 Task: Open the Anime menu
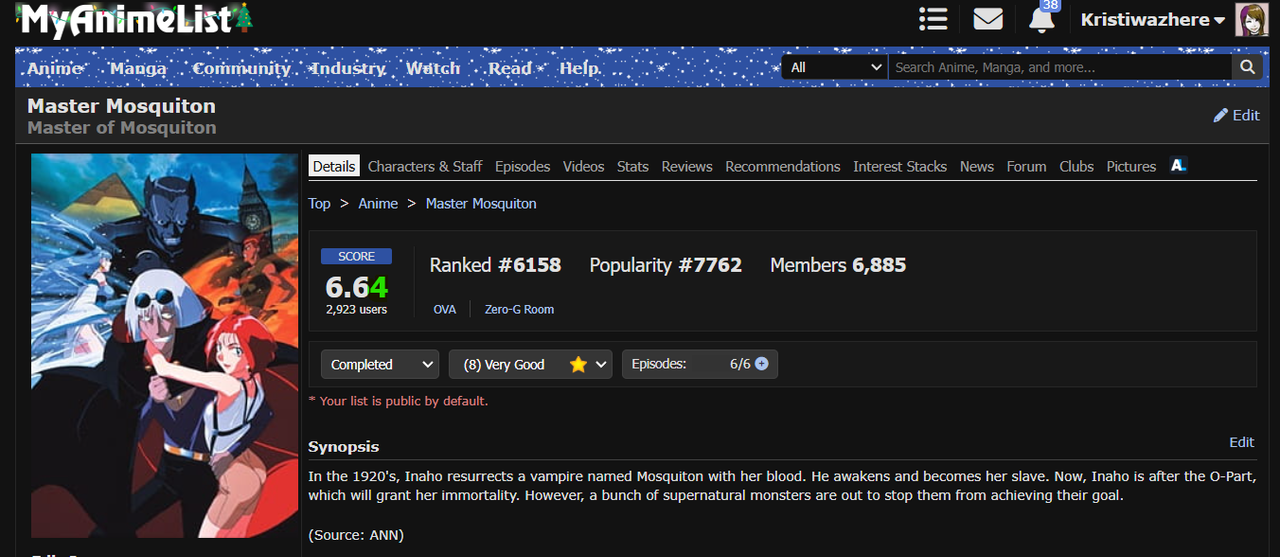click(x=54, y=68)
